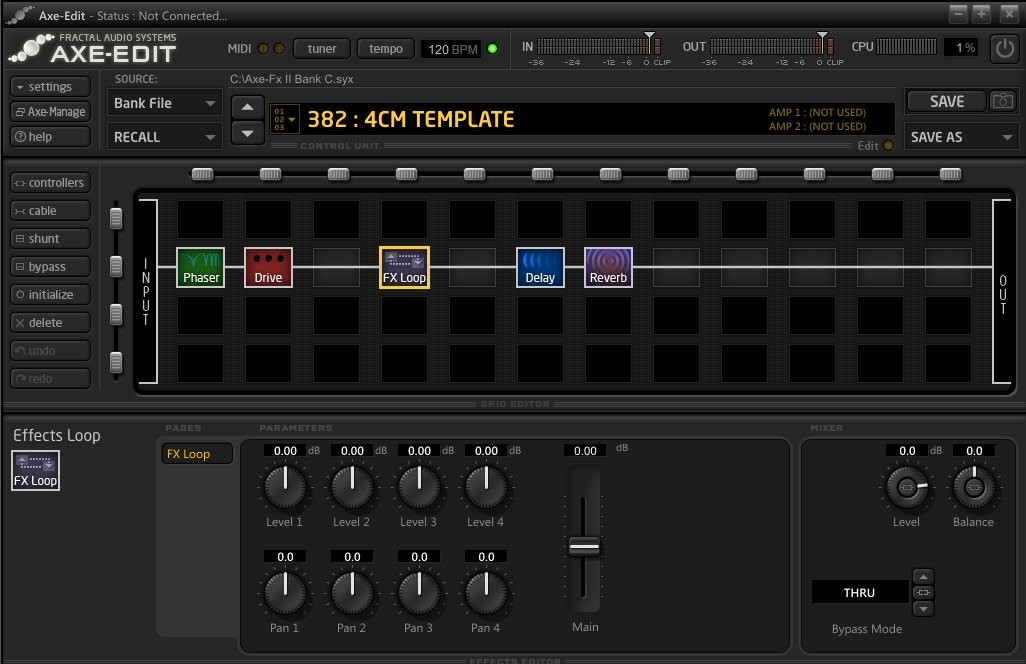Click the Pan 1 knob

(x=285, y=593)
